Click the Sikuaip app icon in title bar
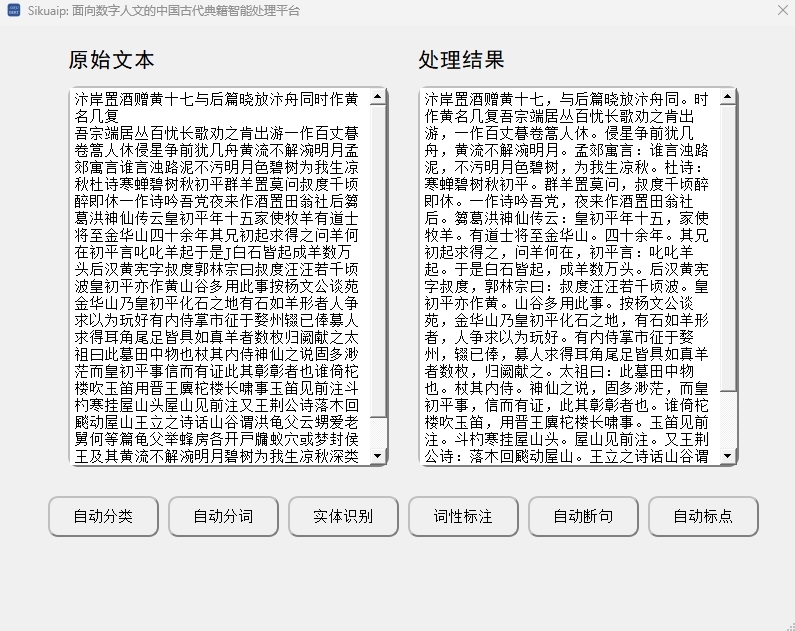The image size is (795, 631). [x=14, y=9]
